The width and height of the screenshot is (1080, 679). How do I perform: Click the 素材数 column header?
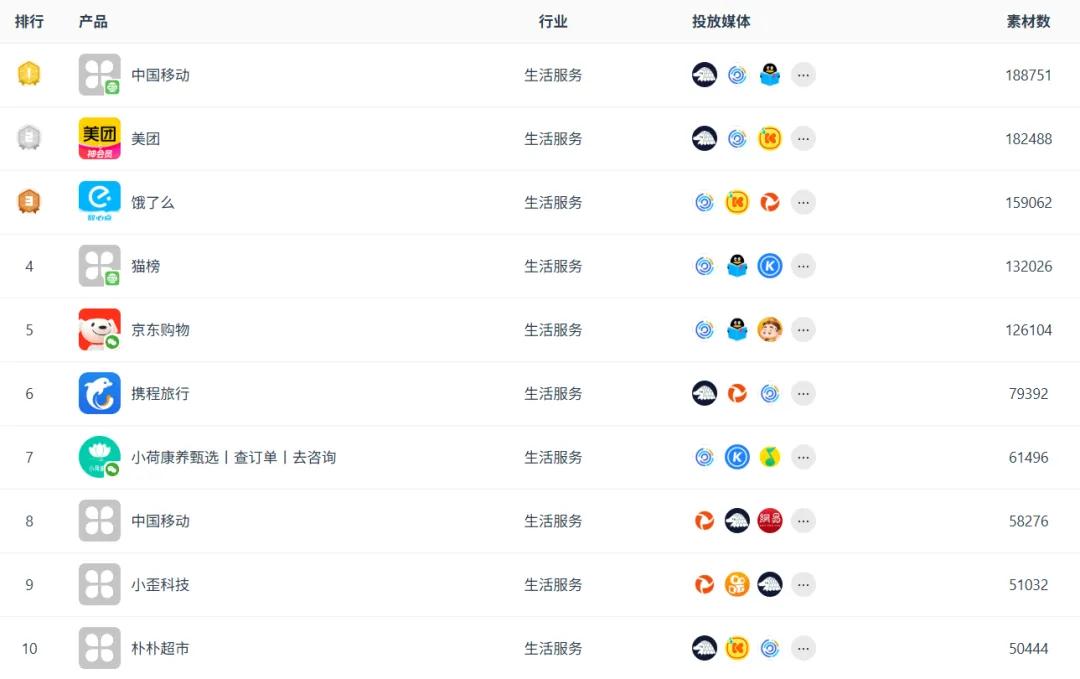pyautogui.click(x=1028, y=21)
